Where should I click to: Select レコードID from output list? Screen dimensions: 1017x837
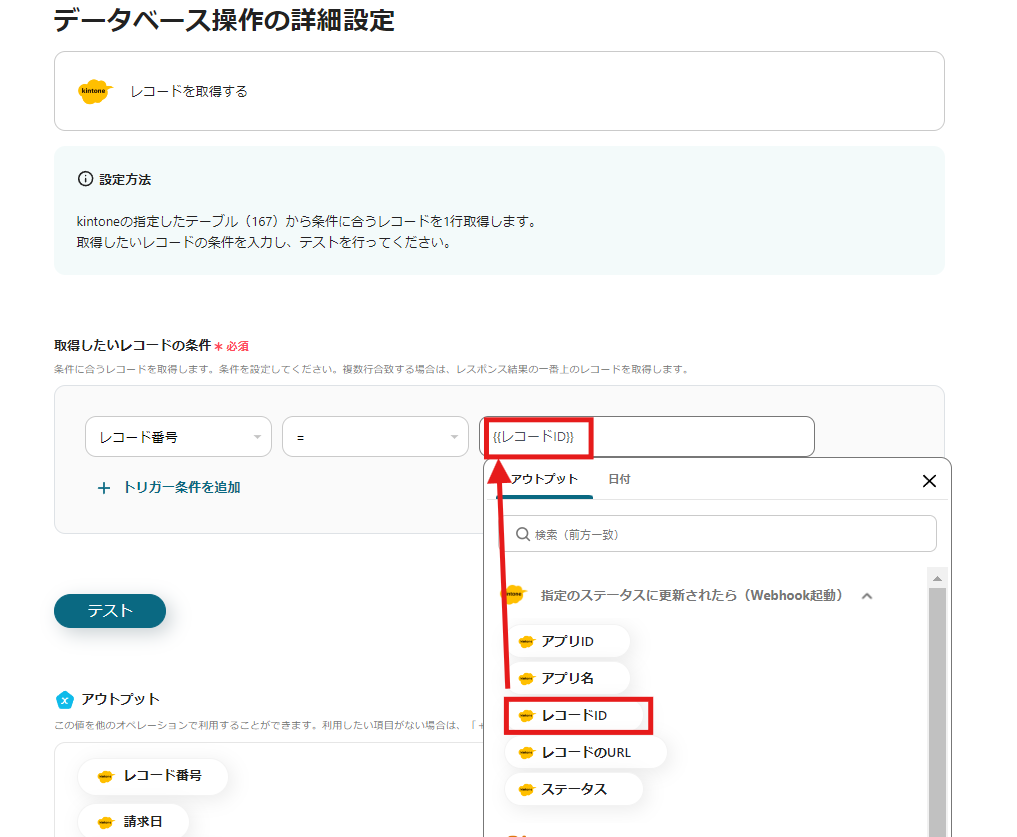[579, 716]
